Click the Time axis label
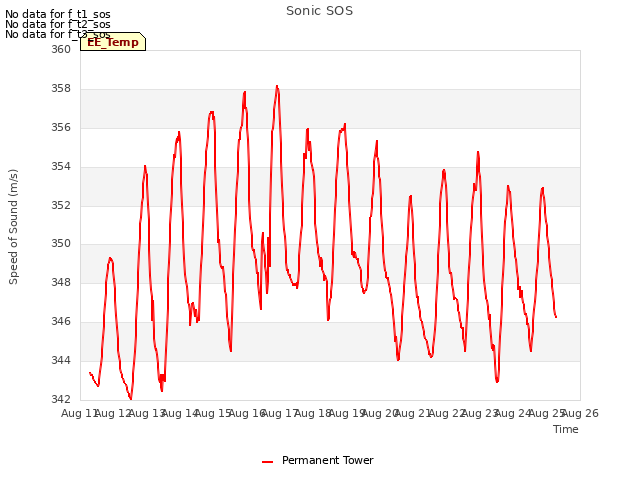The height and width of the screenshot is (480, 640). tap(565, 429)
